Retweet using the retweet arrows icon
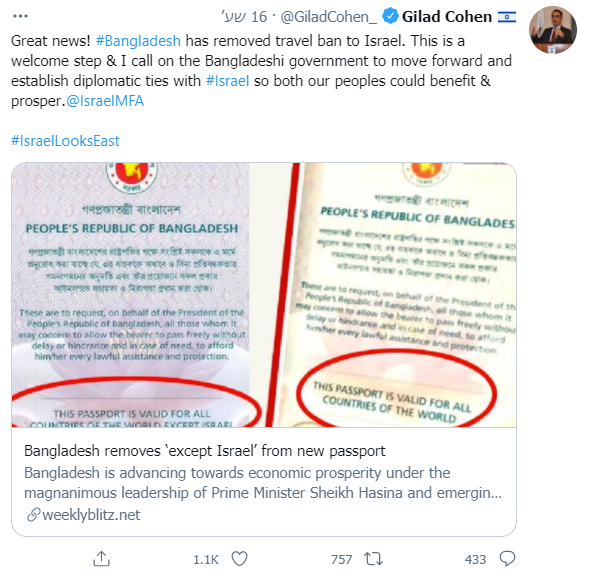The height and width of the screenshot is (578, 592). (373, 559)
